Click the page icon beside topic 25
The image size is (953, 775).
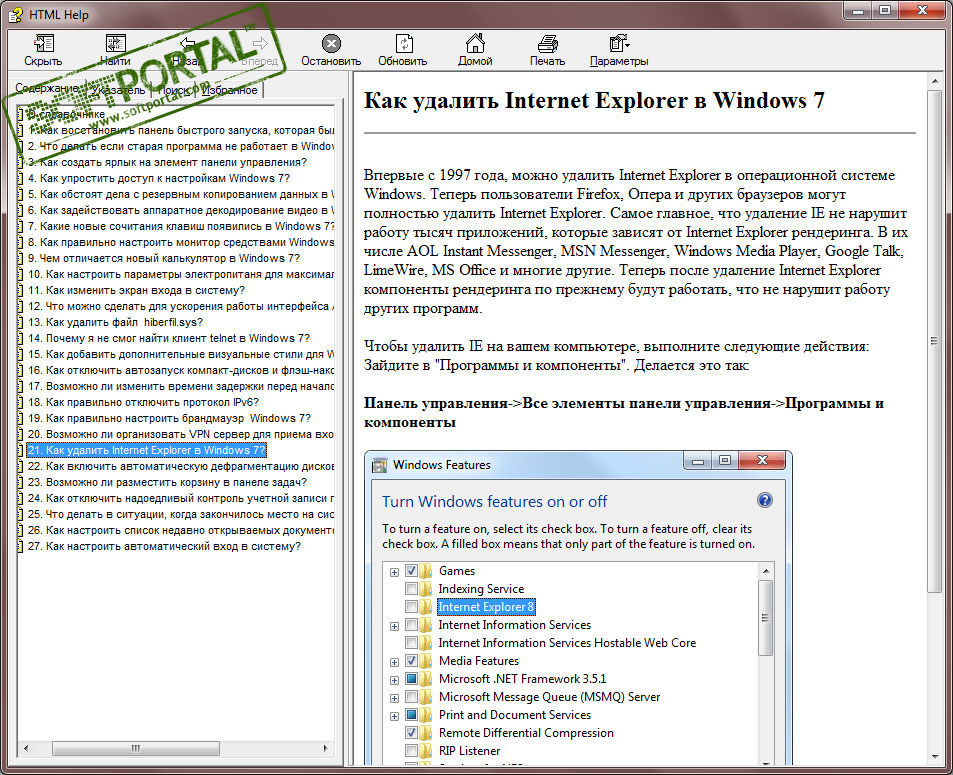coord(21,514)
